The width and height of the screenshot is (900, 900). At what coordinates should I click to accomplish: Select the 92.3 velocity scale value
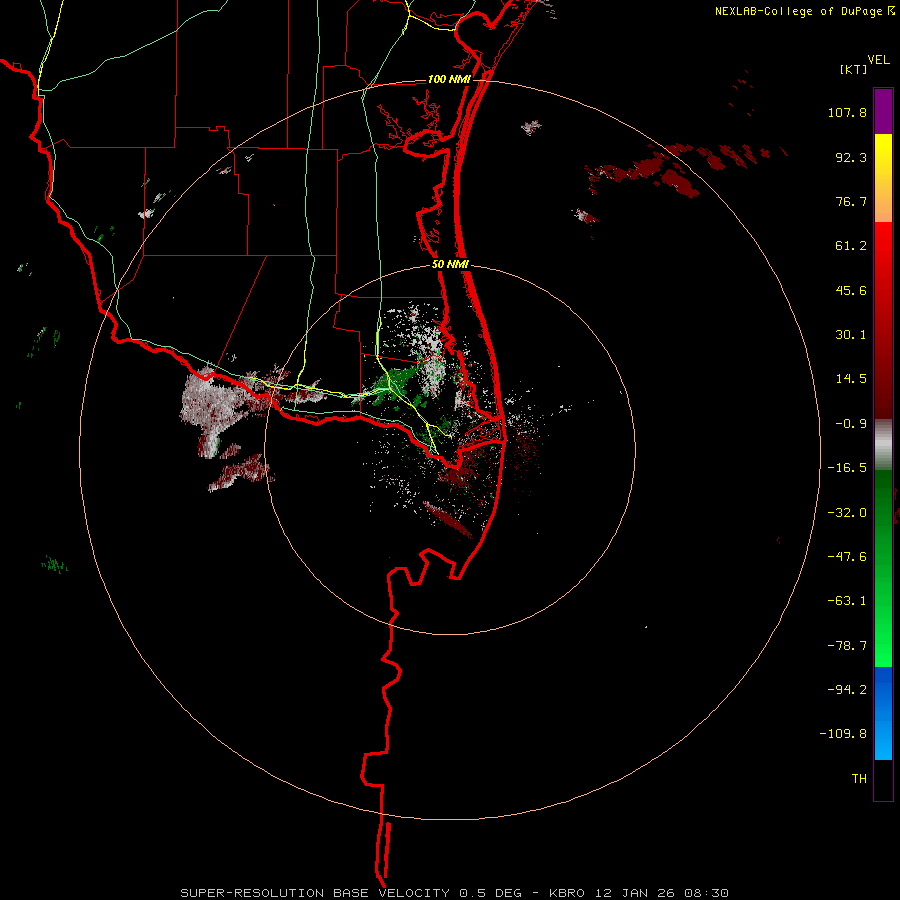[851, 157]
